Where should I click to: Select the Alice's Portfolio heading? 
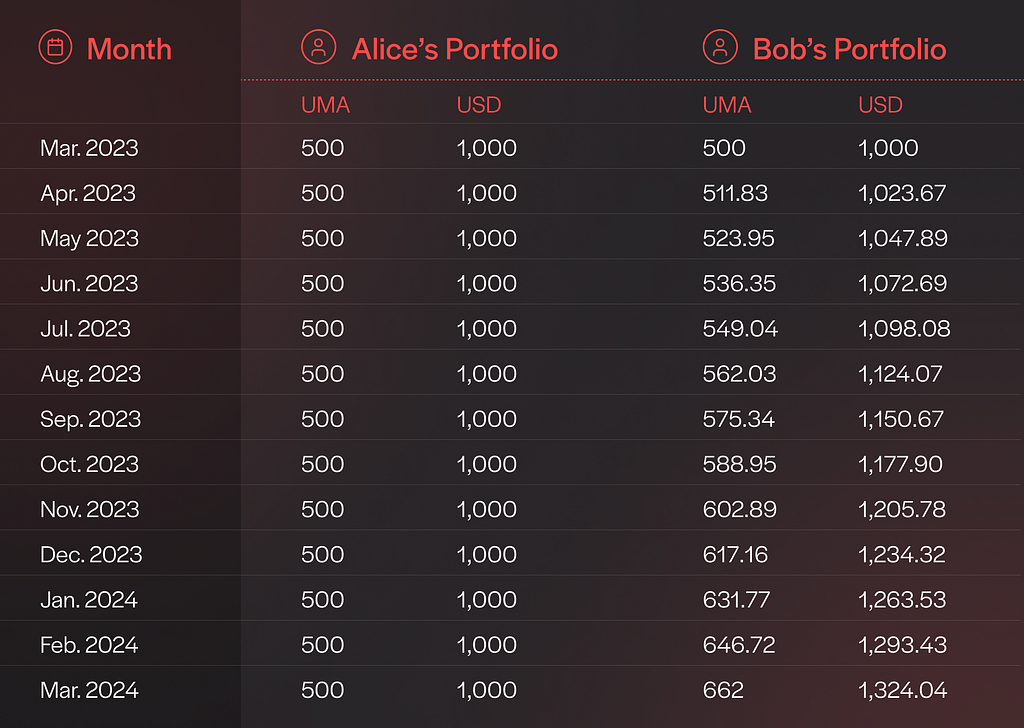click(455, 49)
